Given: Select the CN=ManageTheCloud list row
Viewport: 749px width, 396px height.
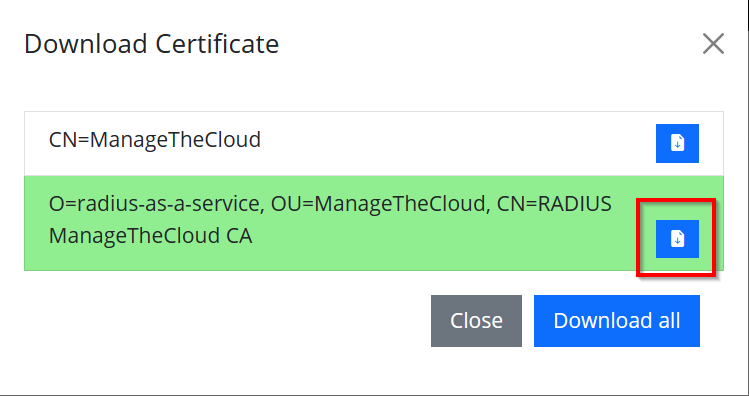Looking at the screenshot, I should pos(374,143).
